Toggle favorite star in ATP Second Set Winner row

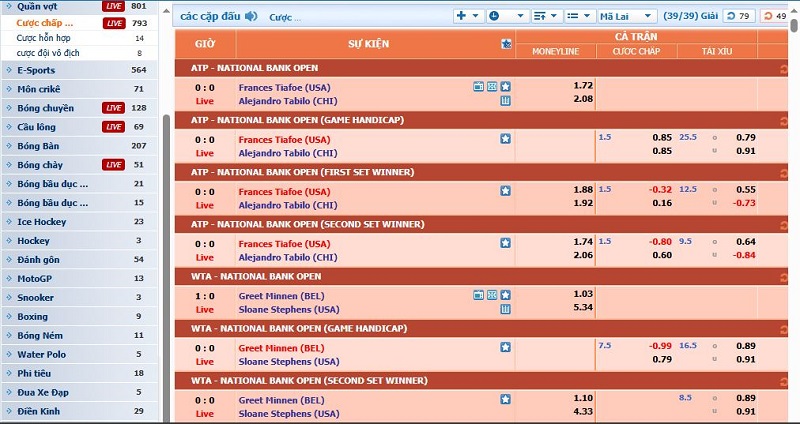pyautogui.click(x=505, y=243)
